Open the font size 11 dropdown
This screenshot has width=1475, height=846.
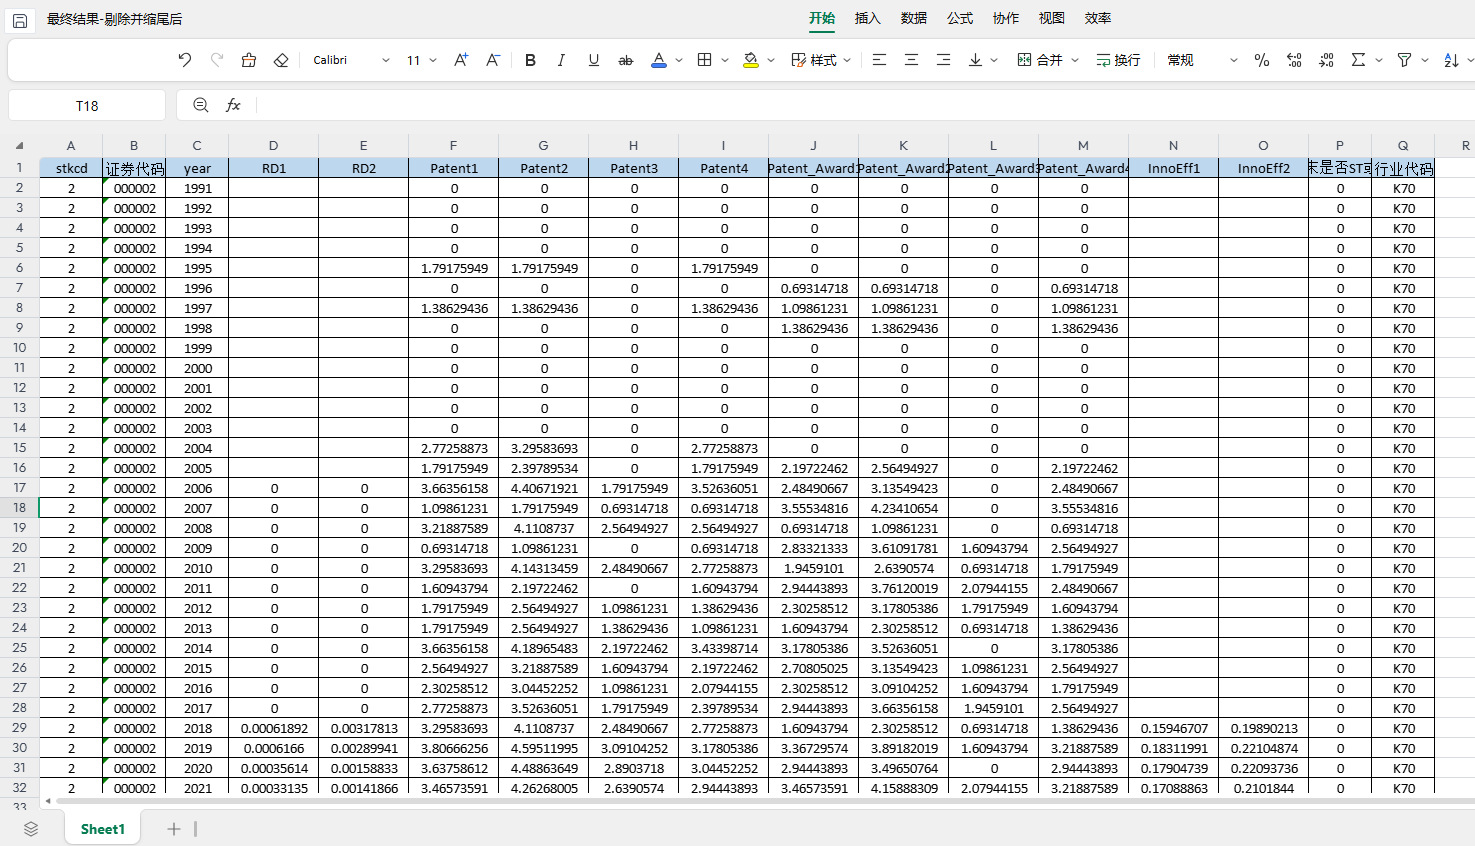[421, 60]
